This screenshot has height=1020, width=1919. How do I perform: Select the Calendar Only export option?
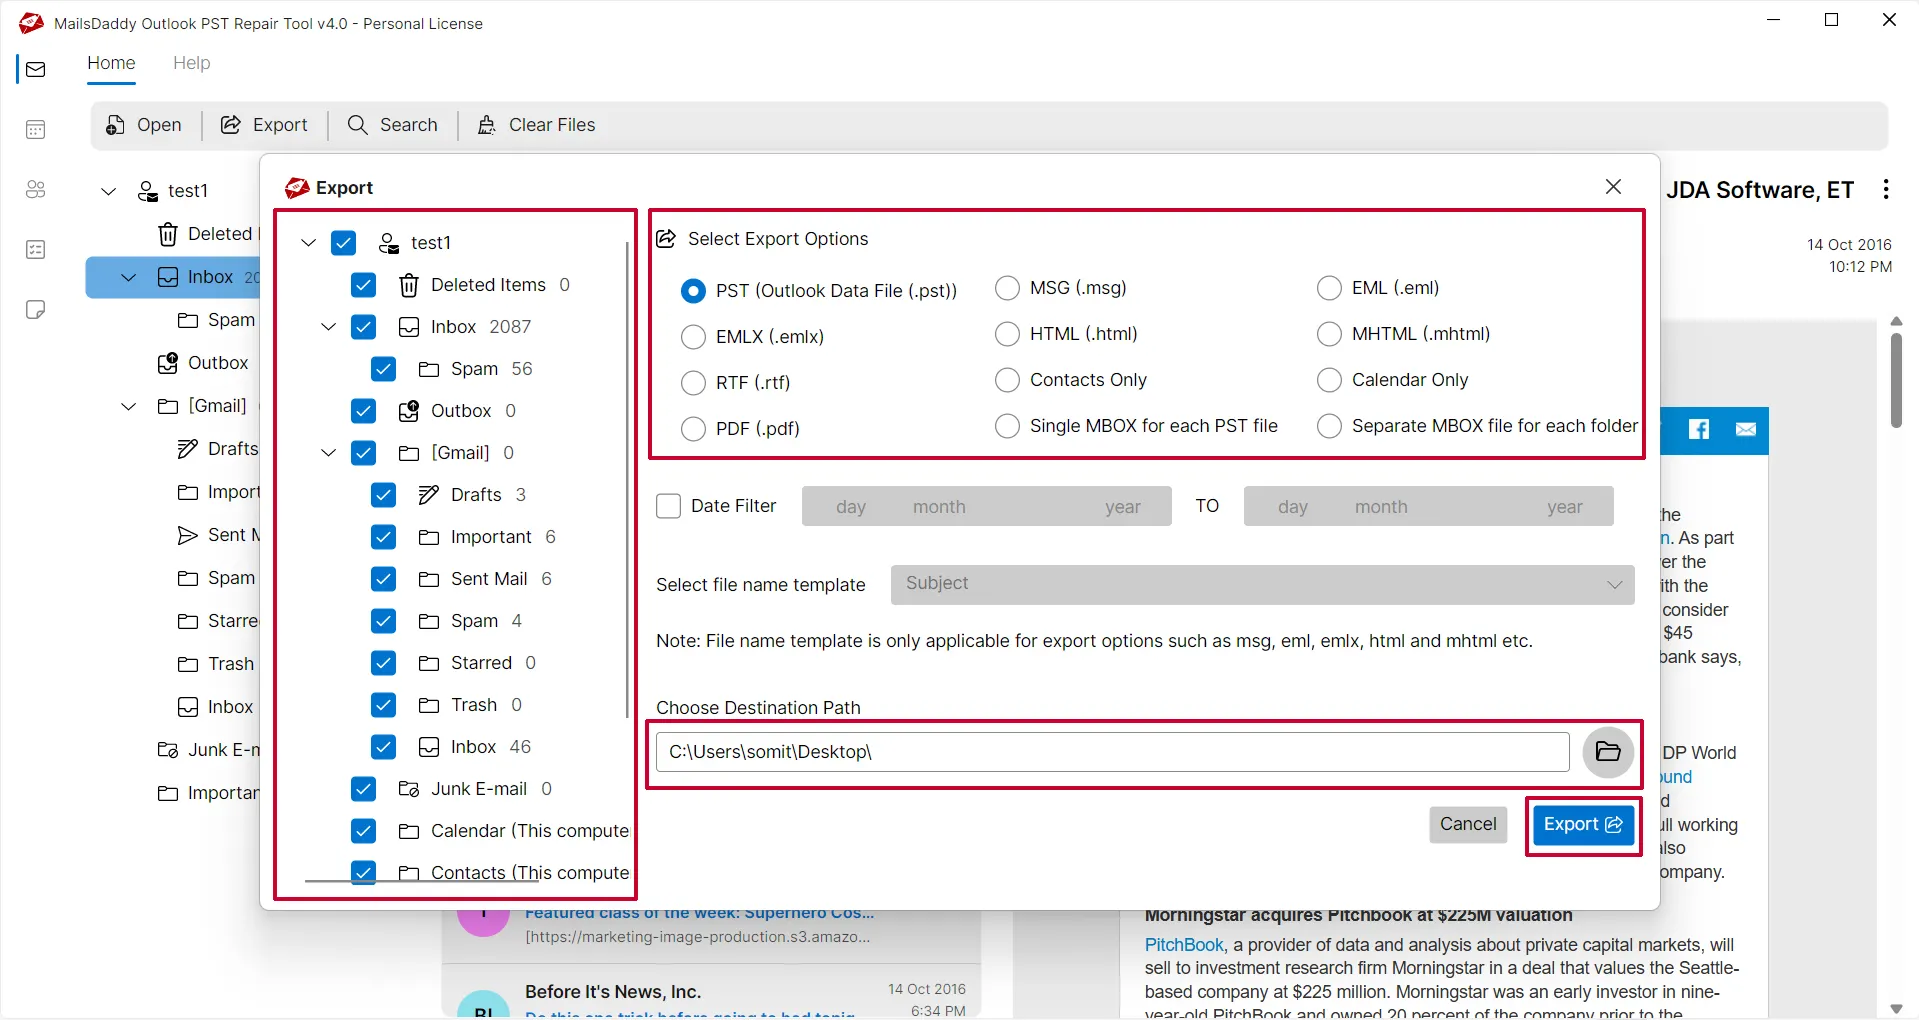point(1329,380)
